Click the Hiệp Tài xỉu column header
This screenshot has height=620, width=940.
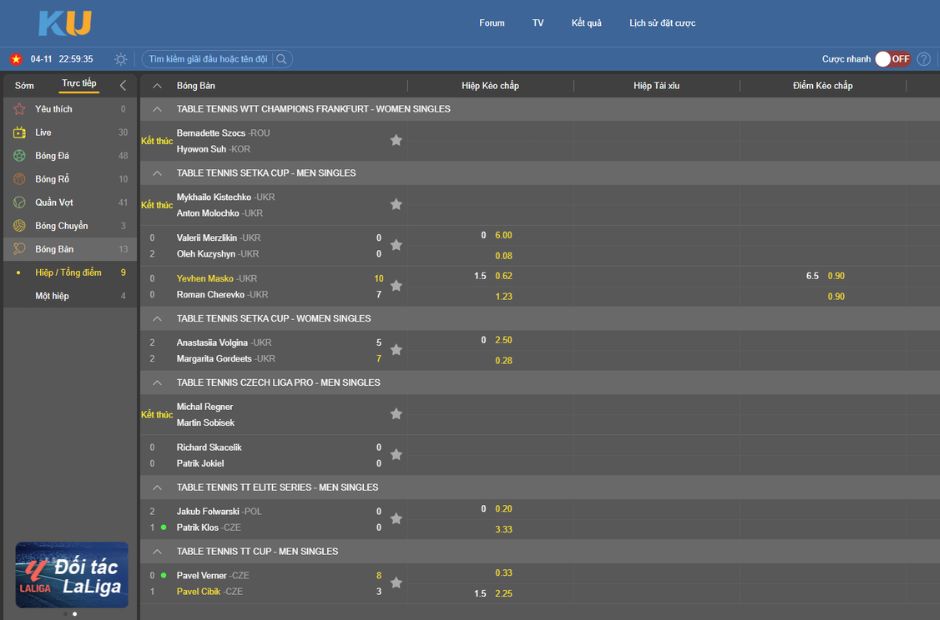pyautogui.click(x=656, y=86)
